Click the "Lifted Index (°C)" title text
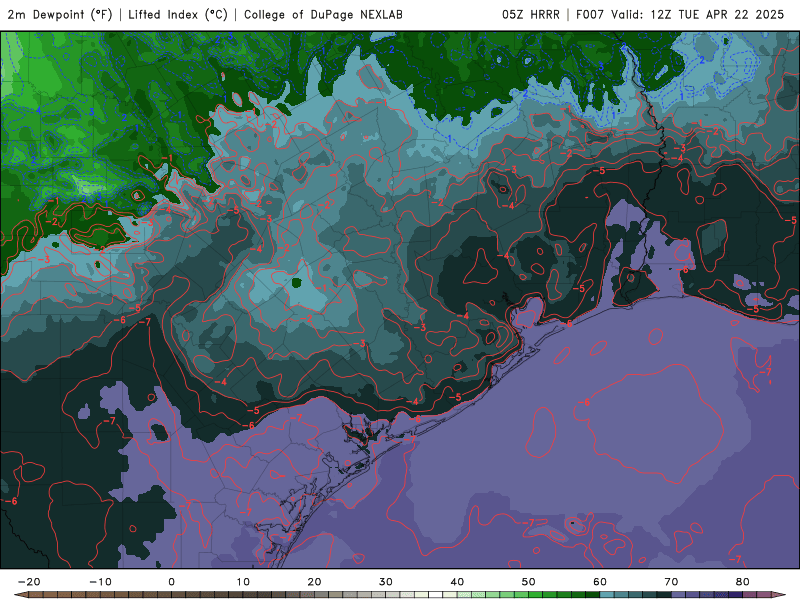The image size is (800, 600). (x=178, y=14)
